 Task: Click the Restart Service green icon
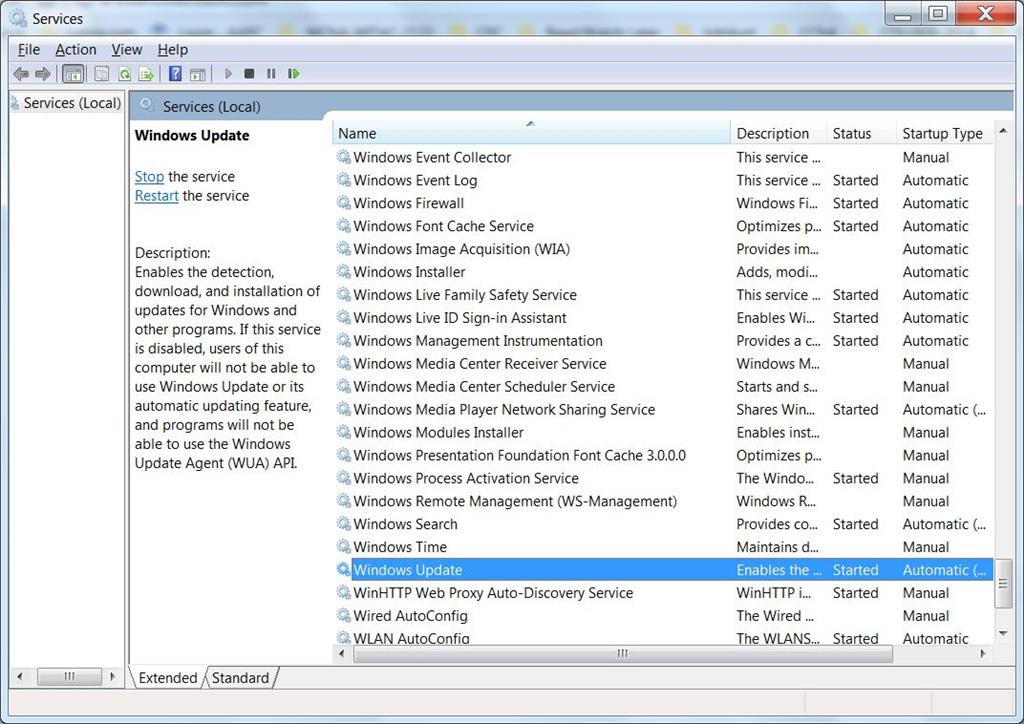coord(294,74)
